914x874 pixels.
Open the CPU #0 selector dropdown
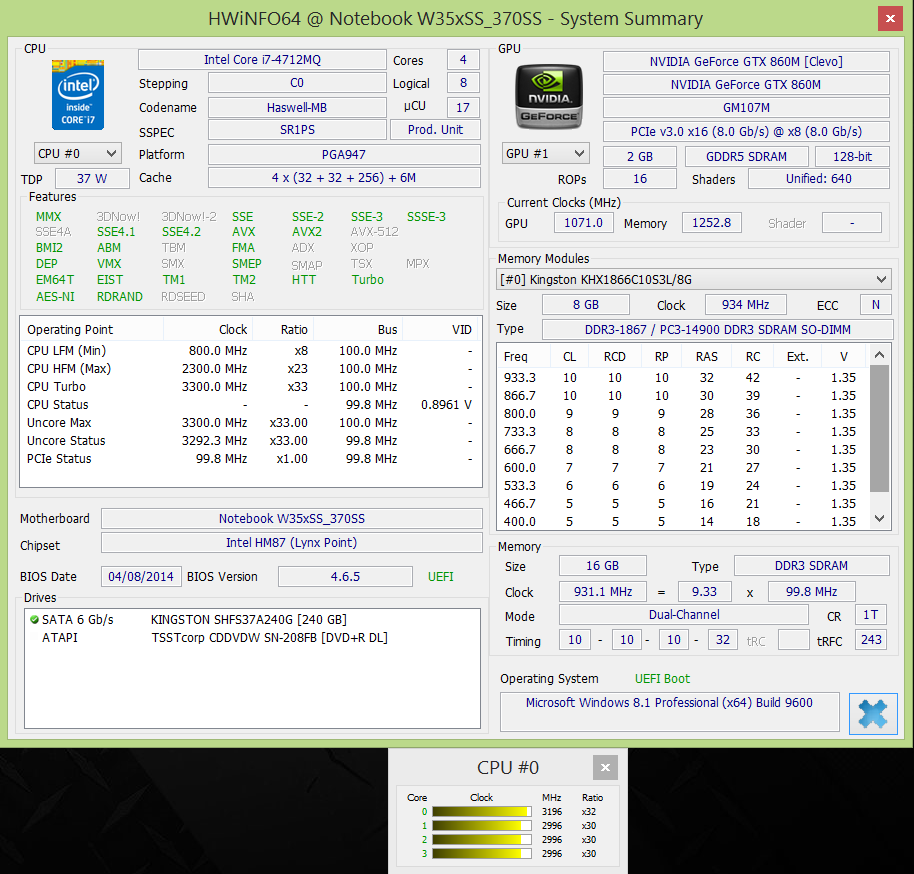click(78, 154)
